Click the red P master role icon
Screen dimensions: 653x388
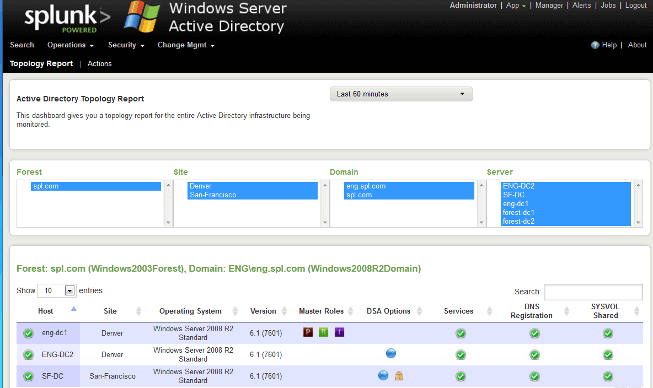tap(308, 332)
